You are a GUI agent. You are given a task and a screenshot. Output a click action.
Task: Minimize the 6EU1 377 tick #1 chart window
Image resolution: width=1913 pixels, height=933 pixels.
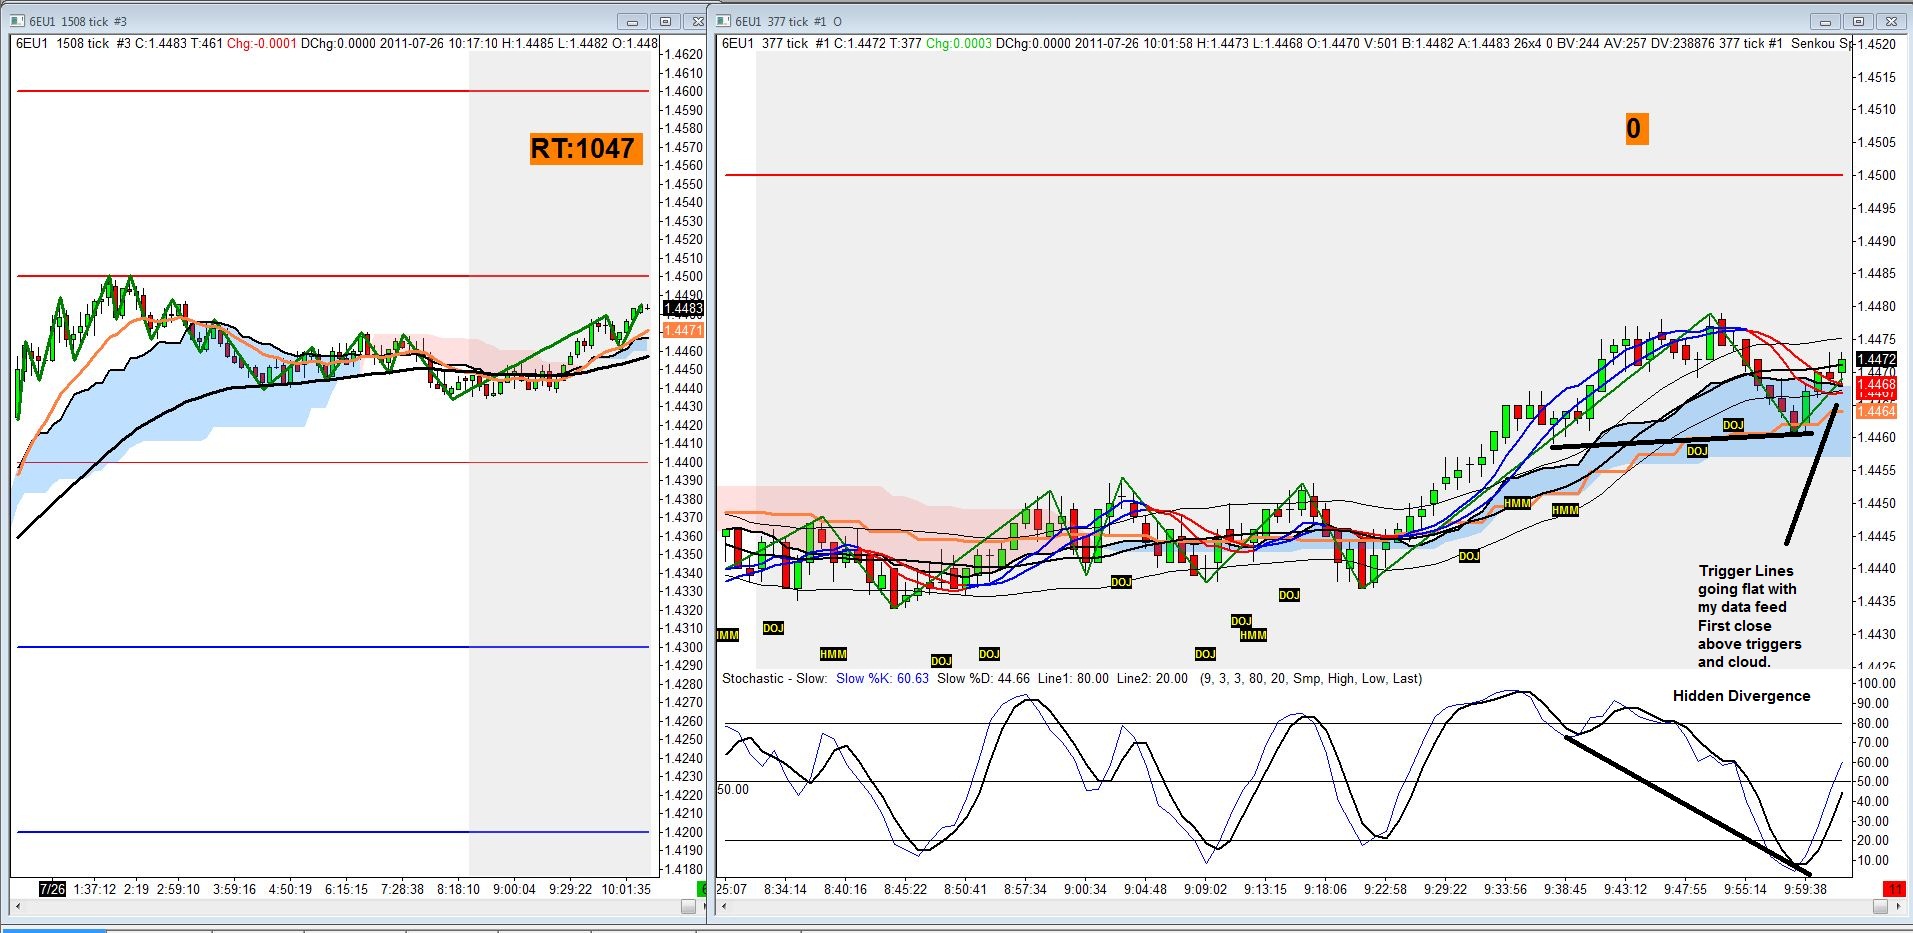1825,21
